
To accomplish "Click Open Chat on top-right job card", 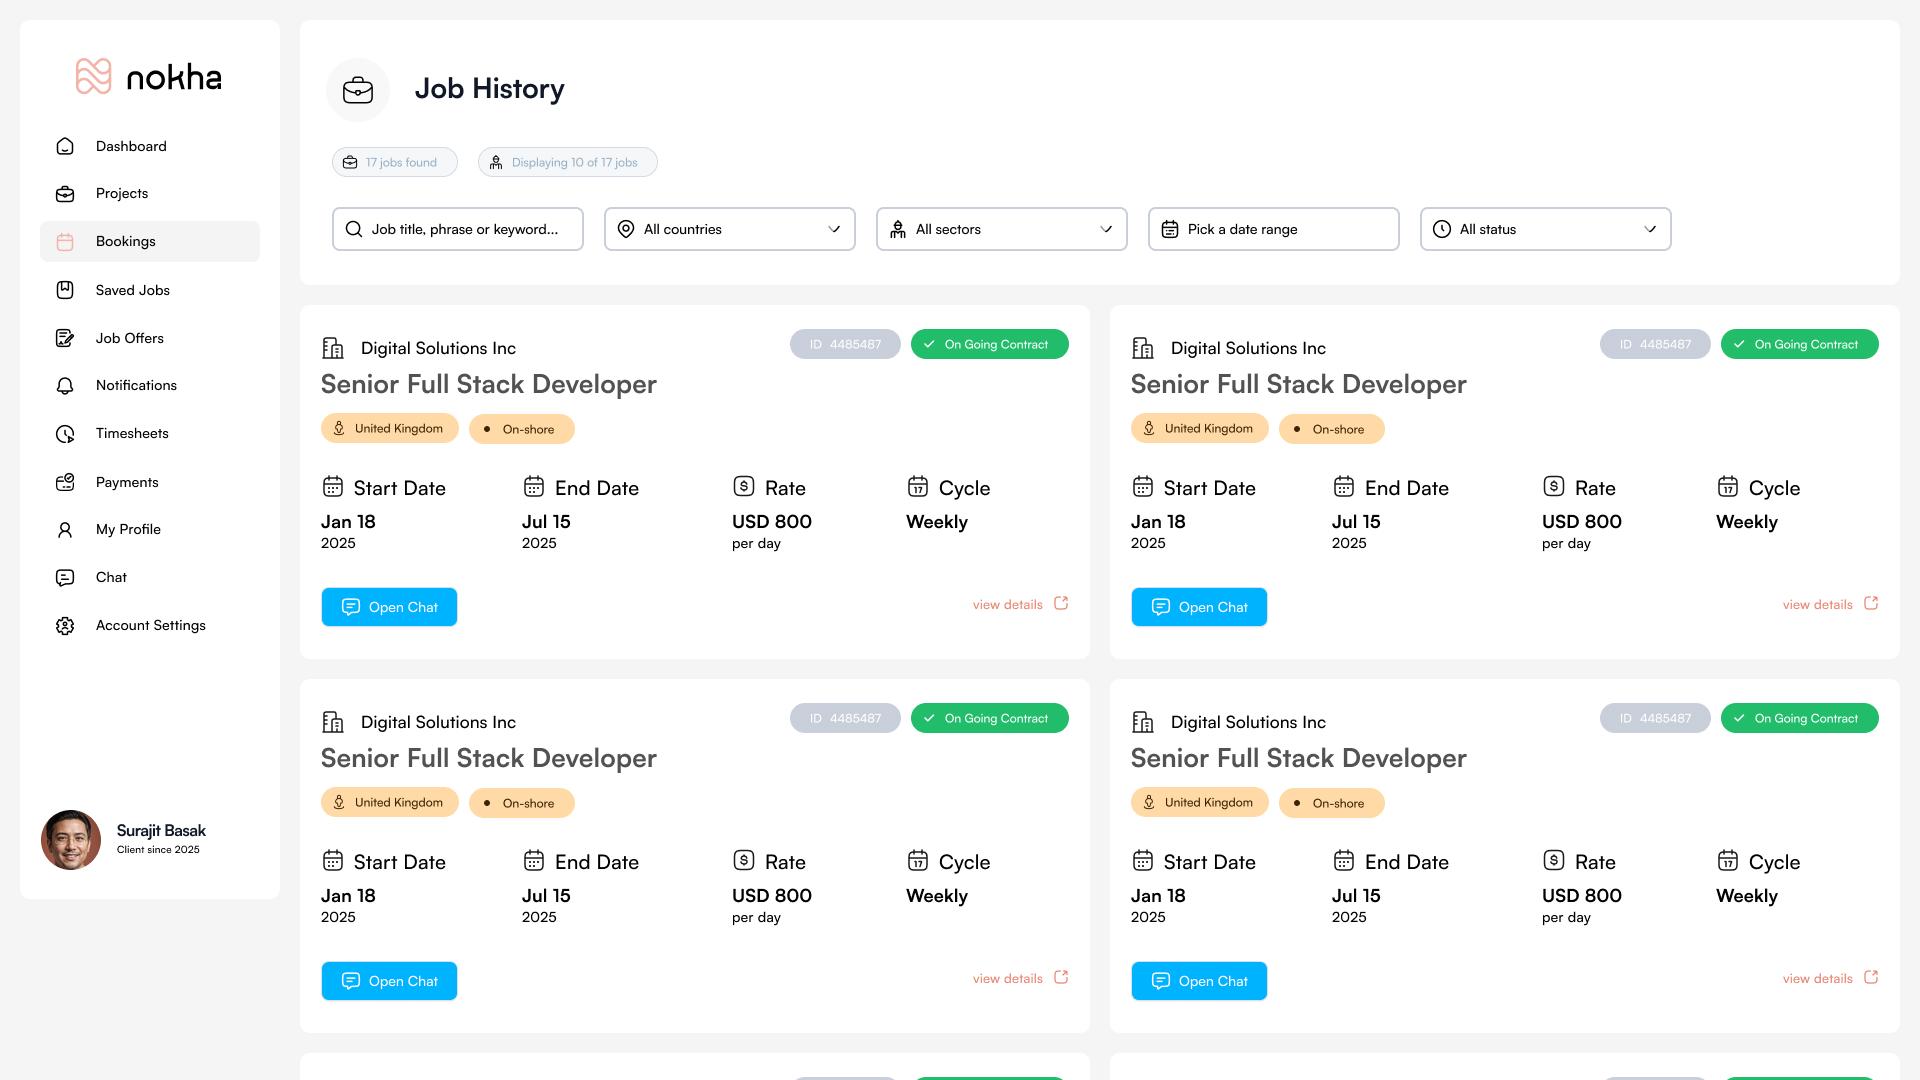I will coord(1198,607).
